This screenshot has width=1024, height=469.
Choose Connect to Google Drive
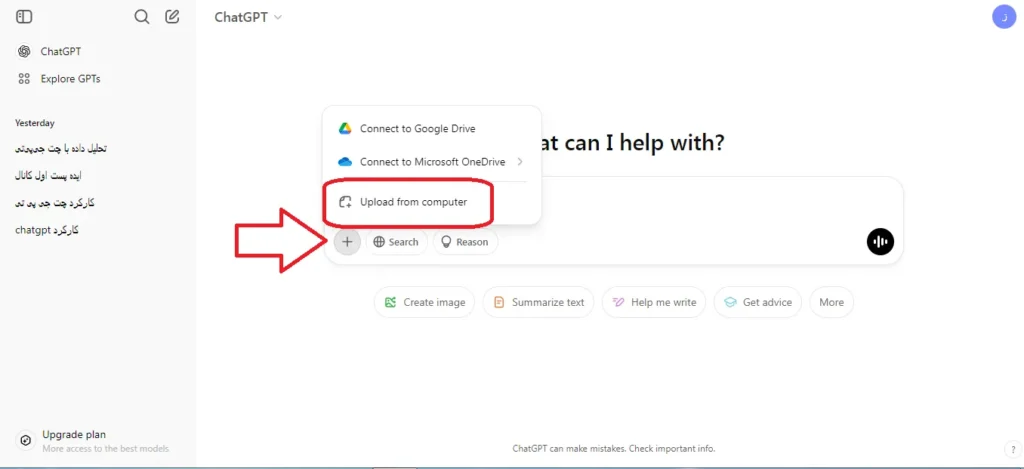click(x=432, y=129)
